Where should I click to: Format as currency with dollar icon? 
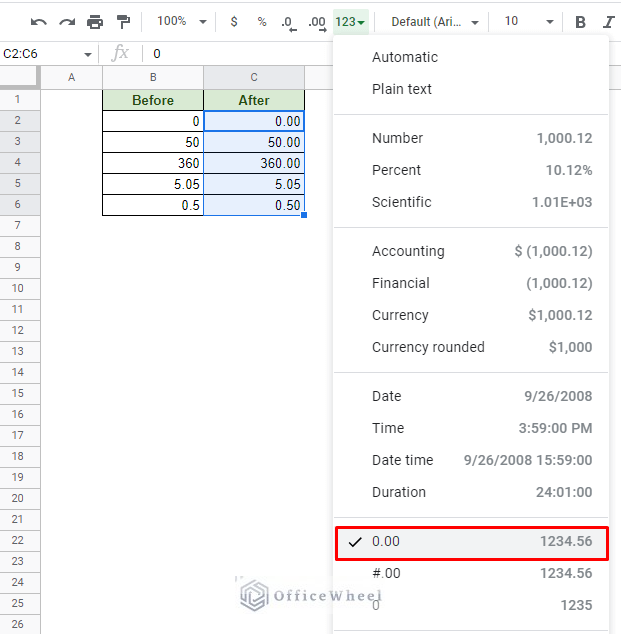[234, 21]
